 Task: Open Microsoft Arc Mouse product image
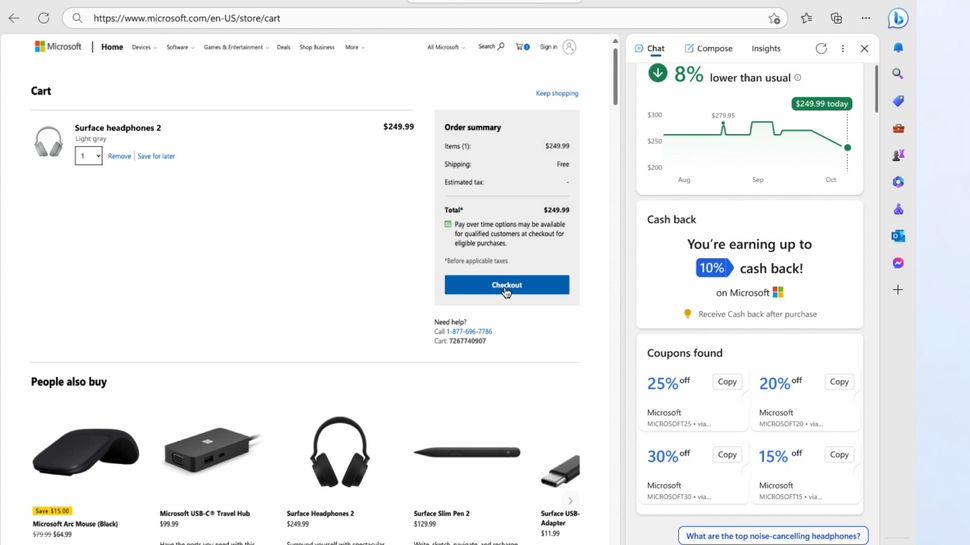[85, 452]
